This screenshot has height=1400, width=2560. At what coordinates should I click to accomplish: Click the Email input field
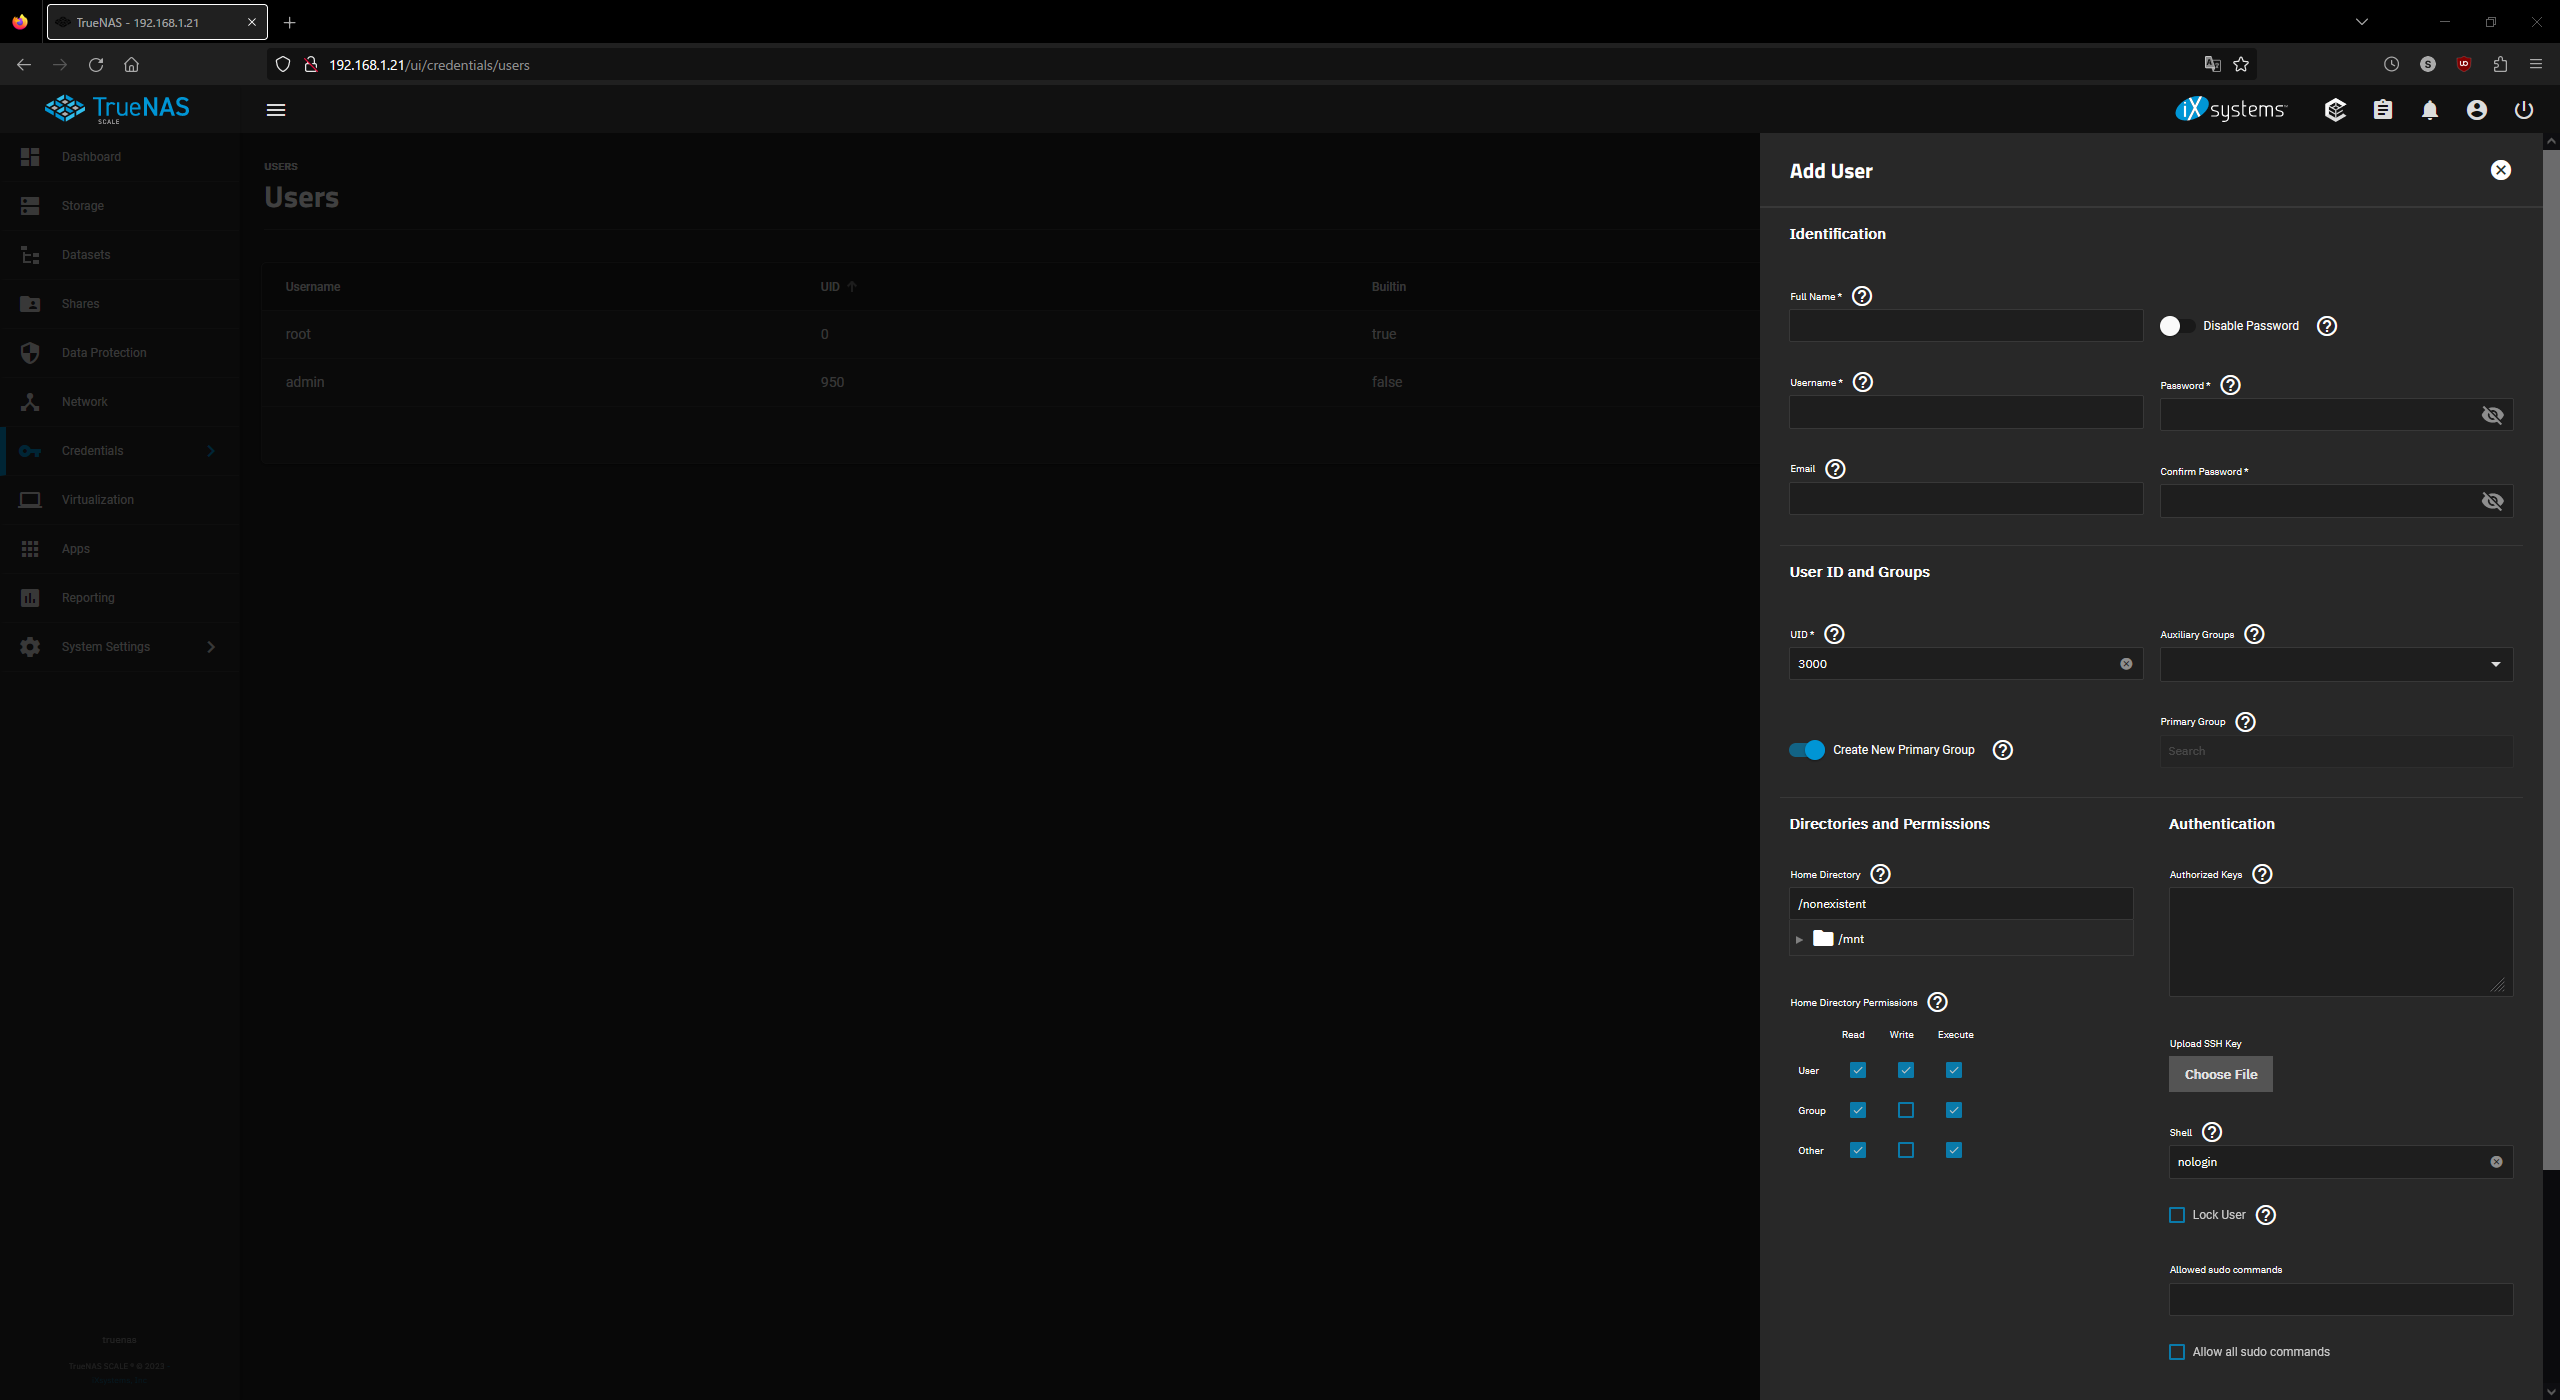1965,498
